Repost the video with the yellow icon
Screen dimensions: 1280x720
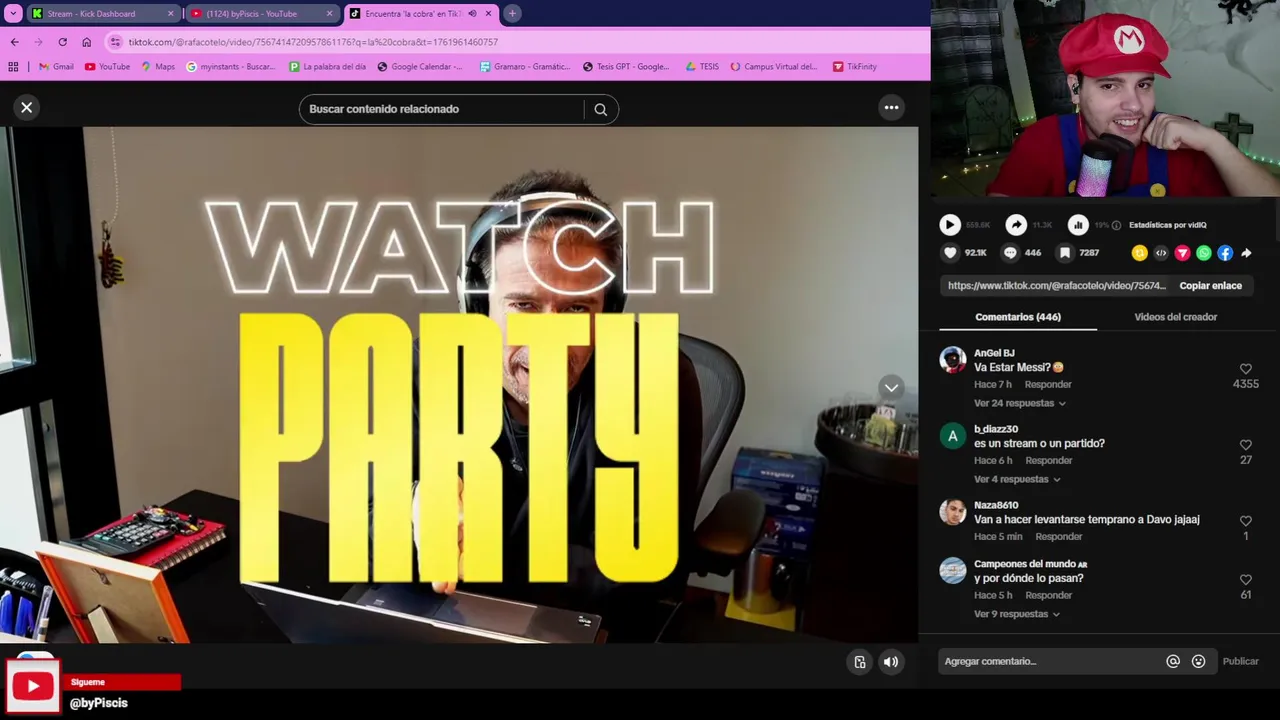(x=1139, y=253)
